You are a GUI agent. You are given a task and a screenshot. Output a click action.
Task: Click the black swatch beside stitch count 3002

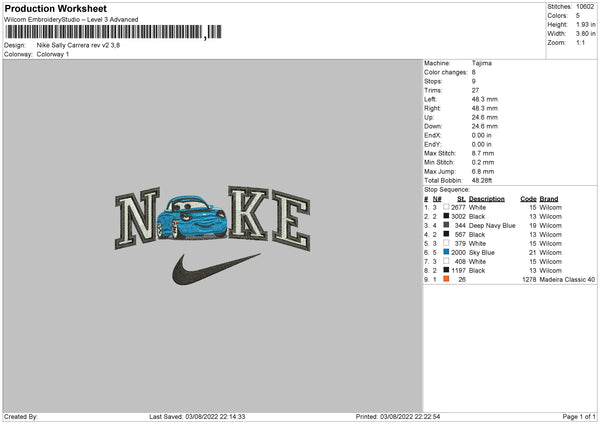(x=446, y=216)
